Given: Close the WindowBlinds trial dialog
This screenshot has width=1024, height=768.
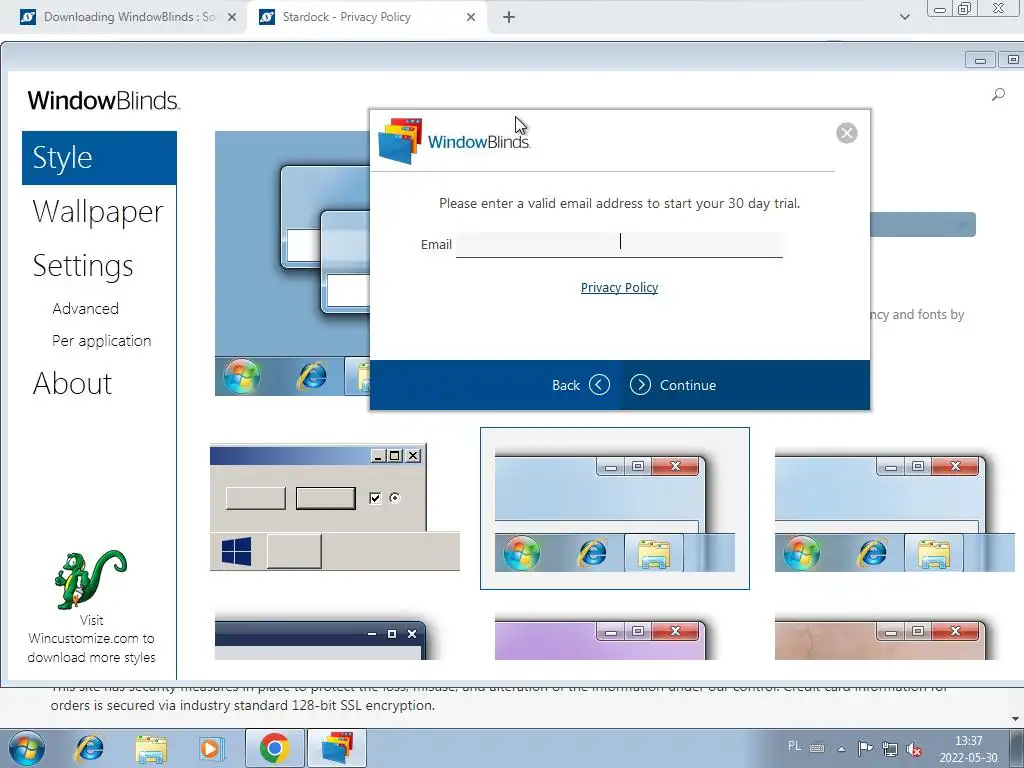Looking at the screenshot, I should click(x=846, y=133).
